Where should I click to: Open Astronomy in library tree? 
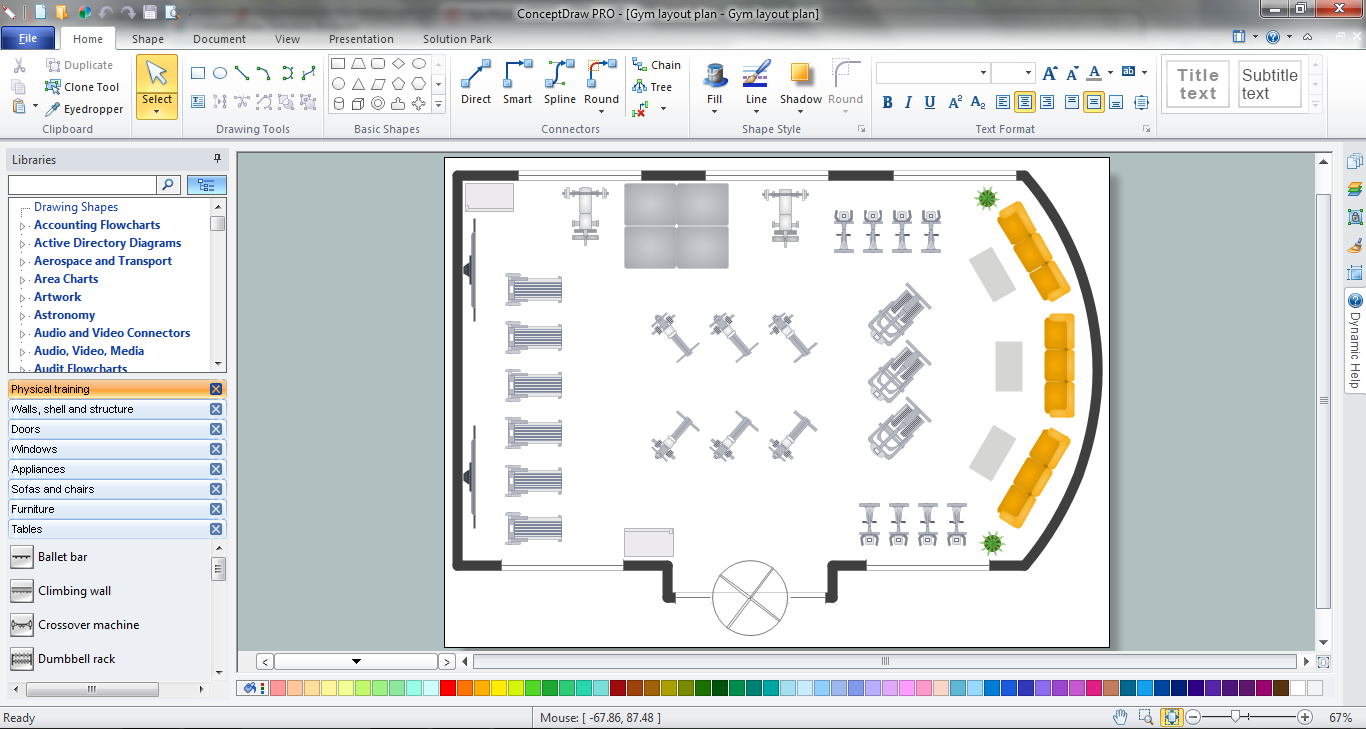pos(64,315)
